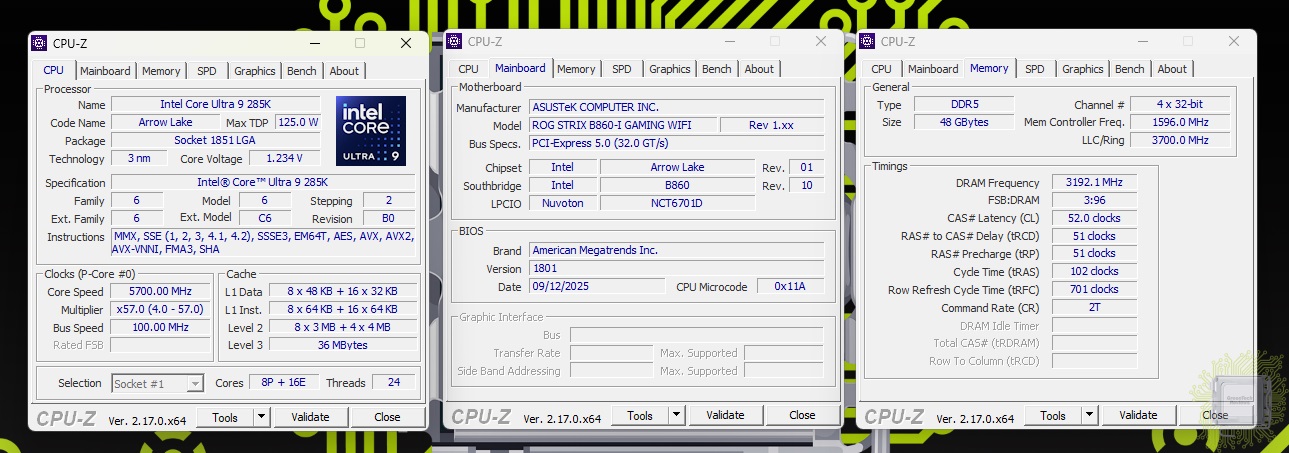The width and height of the screenshot is (1289, 453).
Task: Select the Graphics tab in the Mainboard window
Action: [x=669, y=69]
